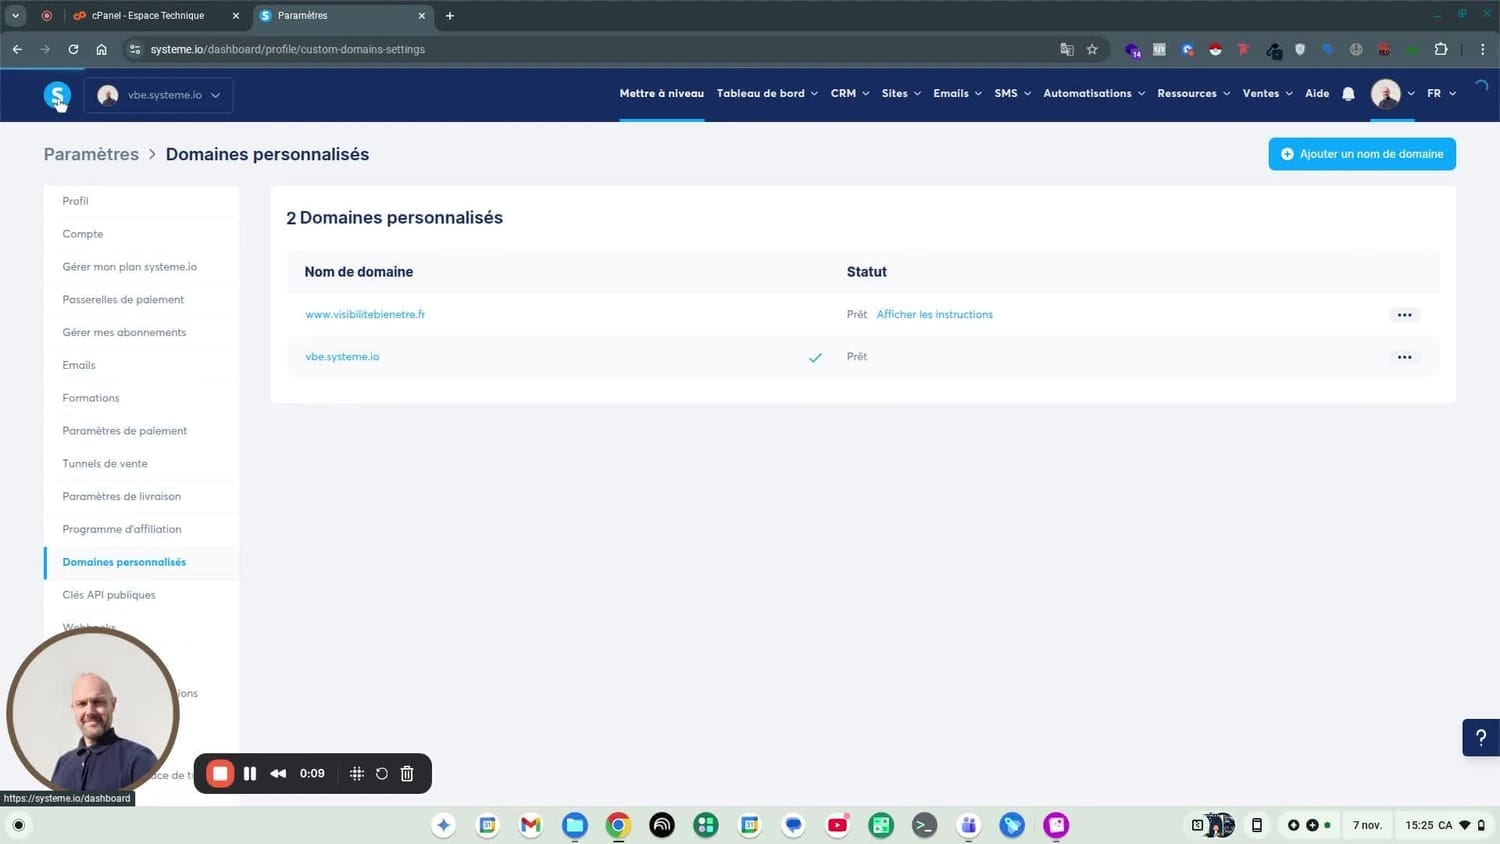
Task: Expand the vbe.systeme.io account dropdown
Action: 159,95
